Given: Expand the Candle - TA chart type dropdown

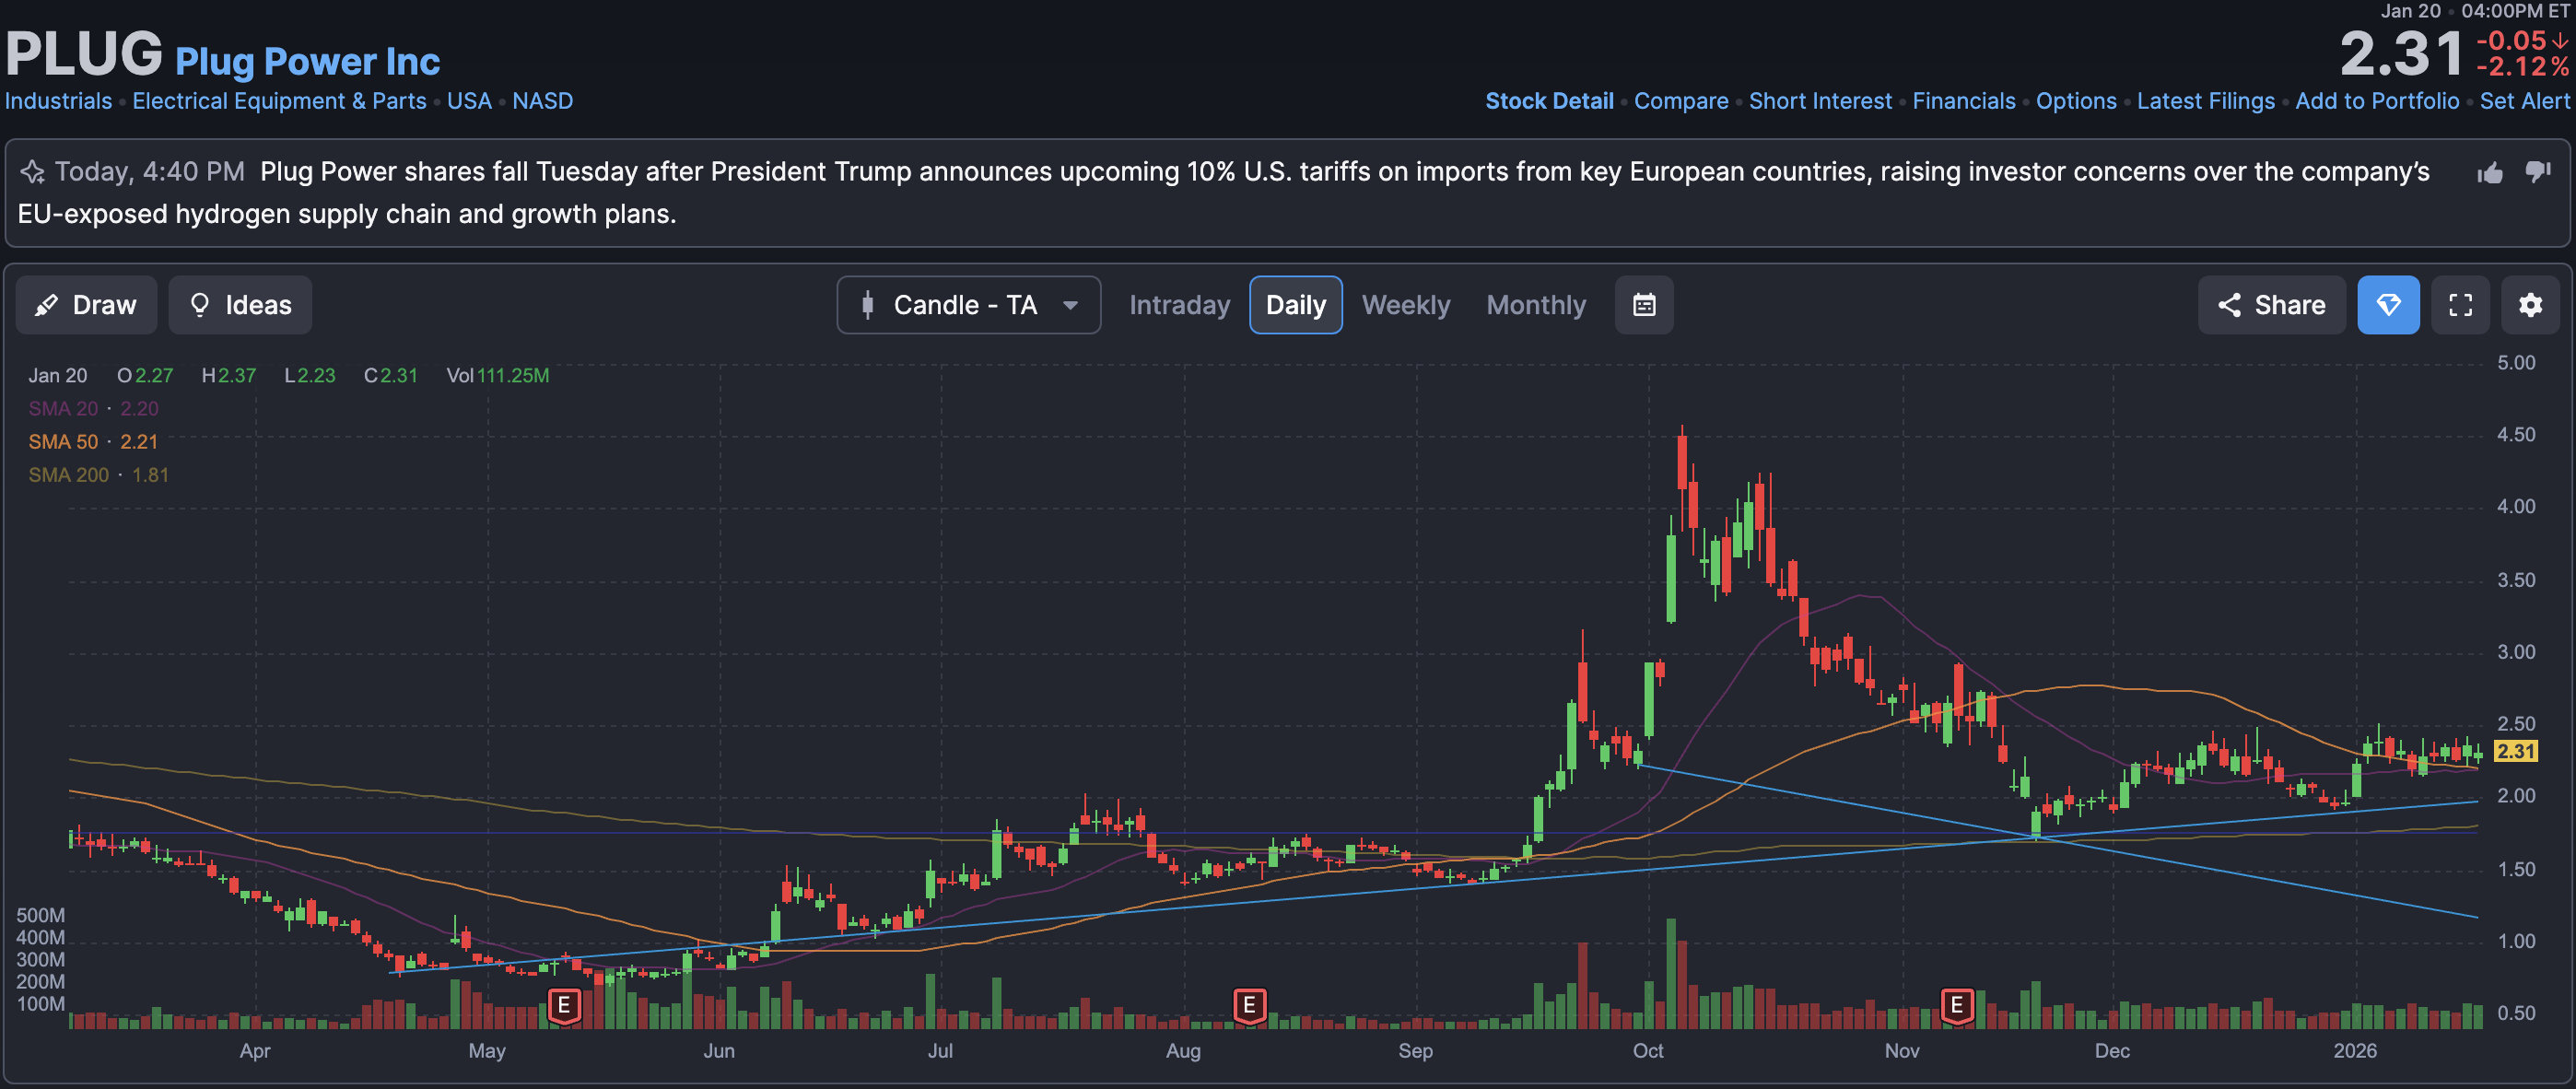Looking at the screenshot, I should (967, 305).
